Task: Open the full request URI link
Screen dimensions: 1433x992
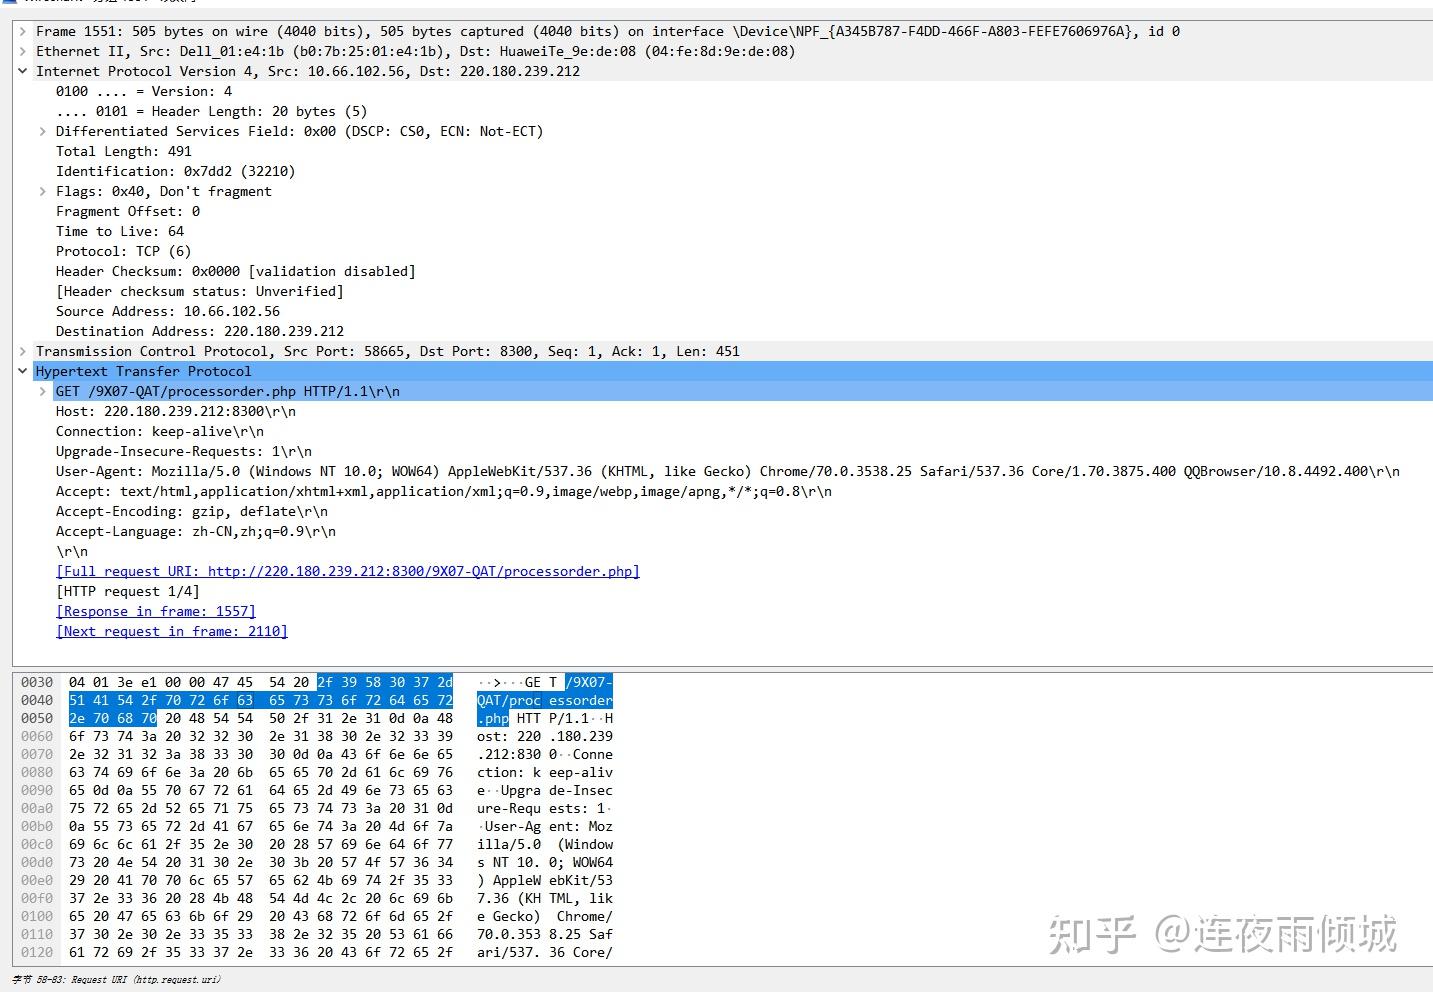Action: click(x=347, y=571)
